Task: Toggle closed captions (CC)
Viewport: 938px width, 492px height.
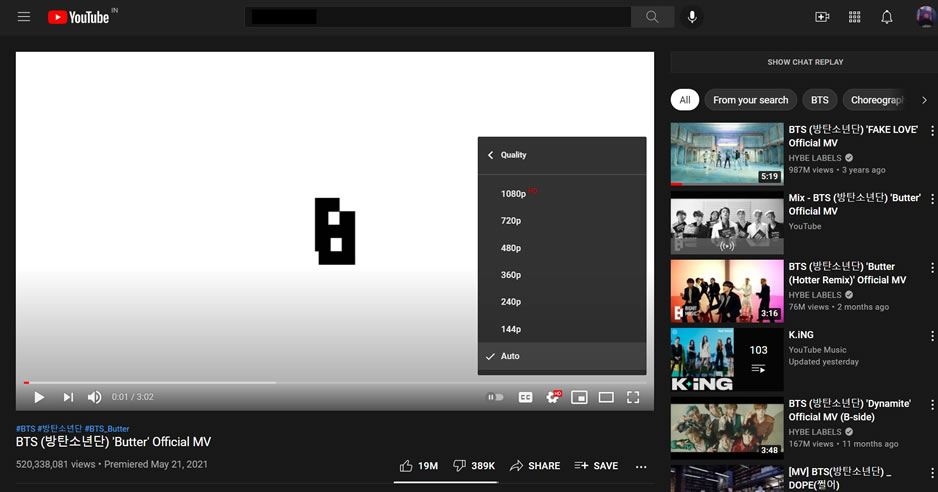Action: pyautogui.click(x=525, y=397)
